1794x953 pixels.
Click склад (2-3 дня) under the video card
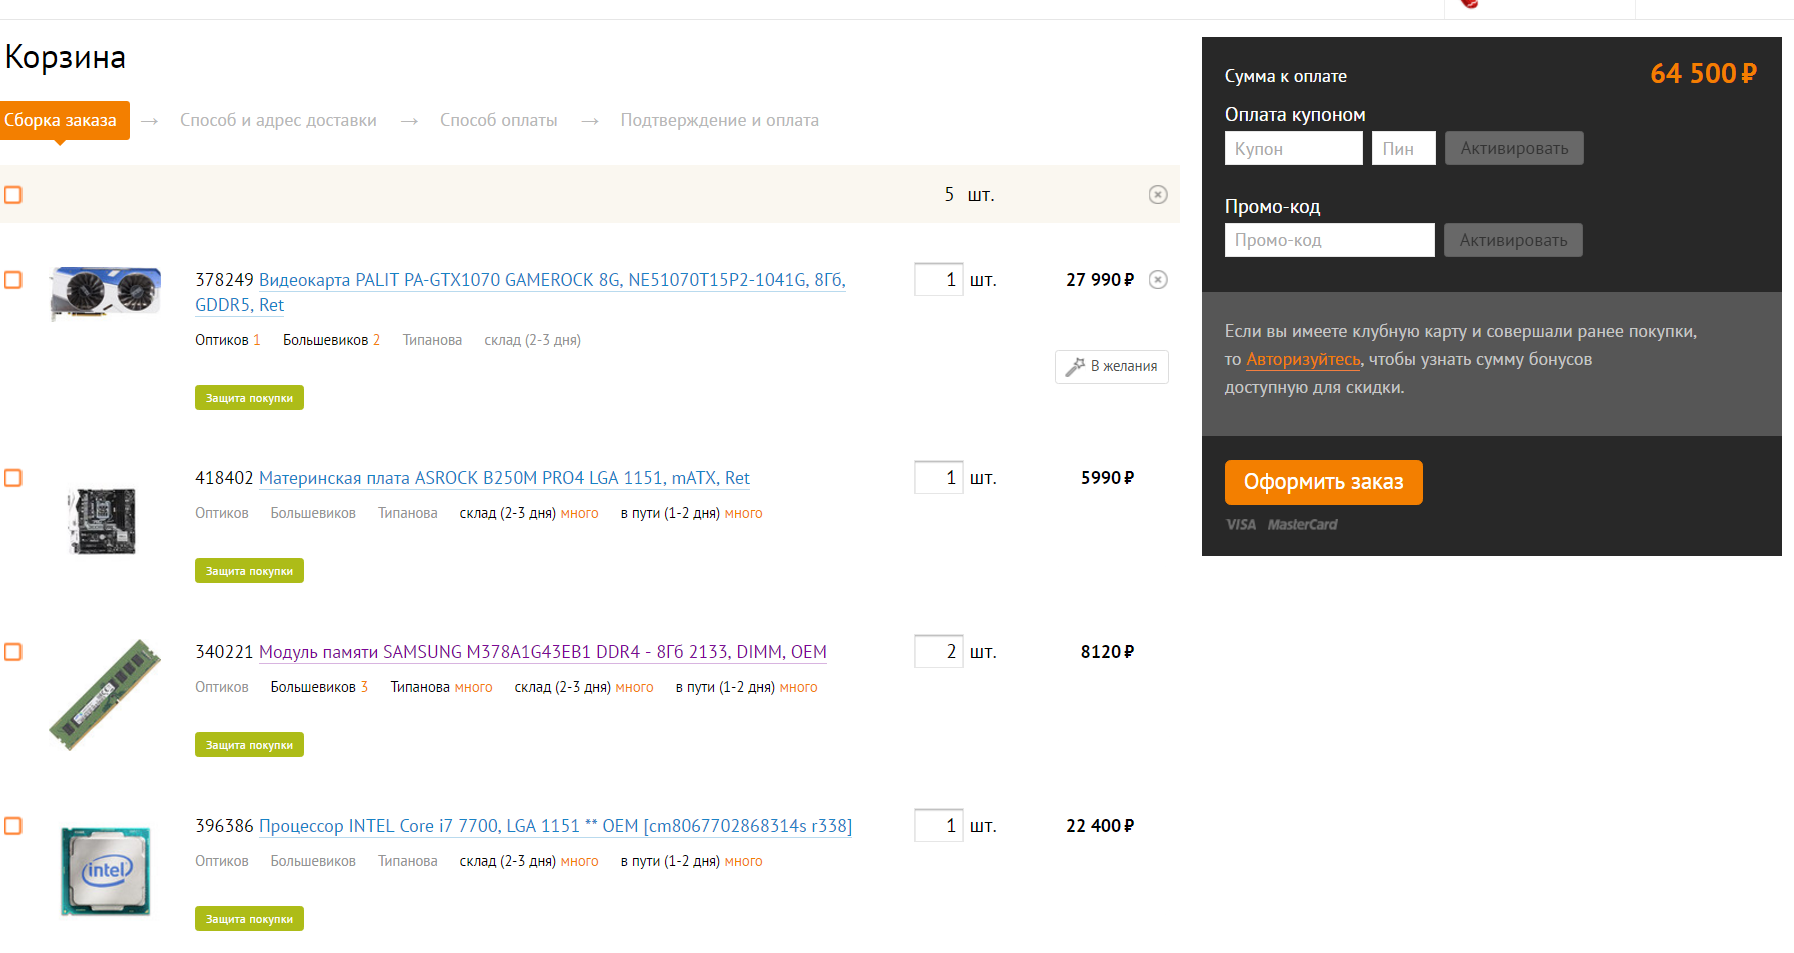[533, 340]
